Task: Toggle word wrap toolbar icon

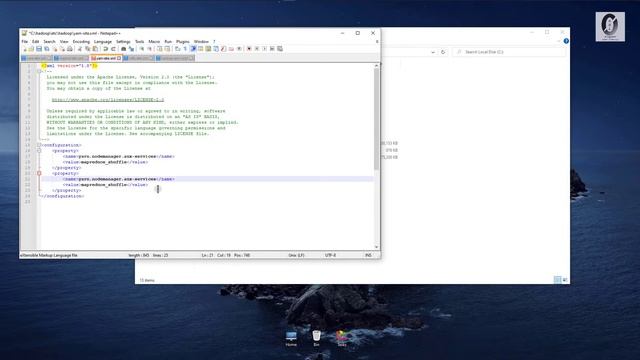Action: (x=177, y=49)
